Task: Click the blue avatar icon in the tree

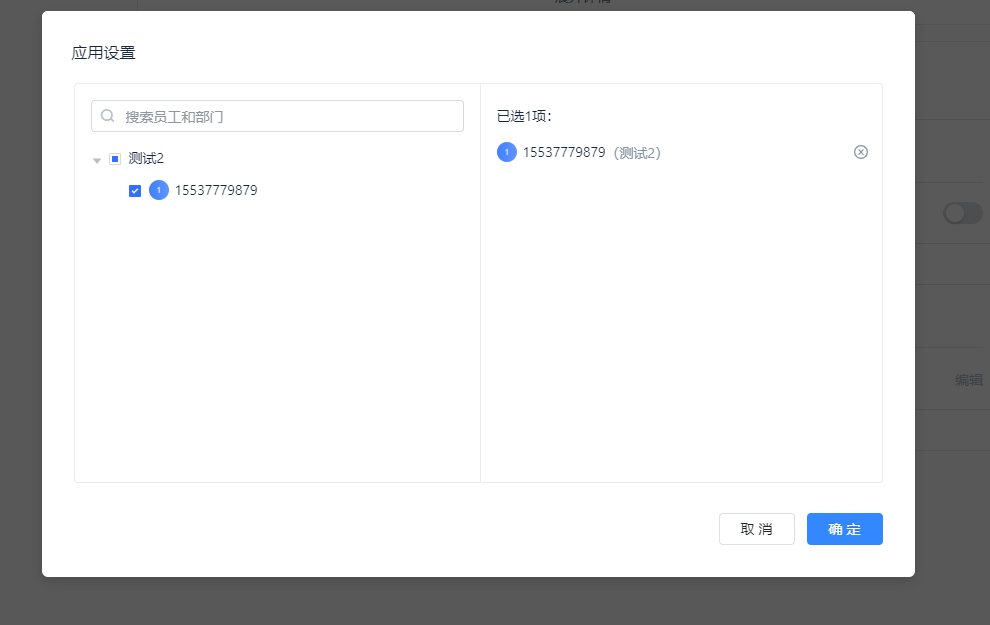Action: 159,190
